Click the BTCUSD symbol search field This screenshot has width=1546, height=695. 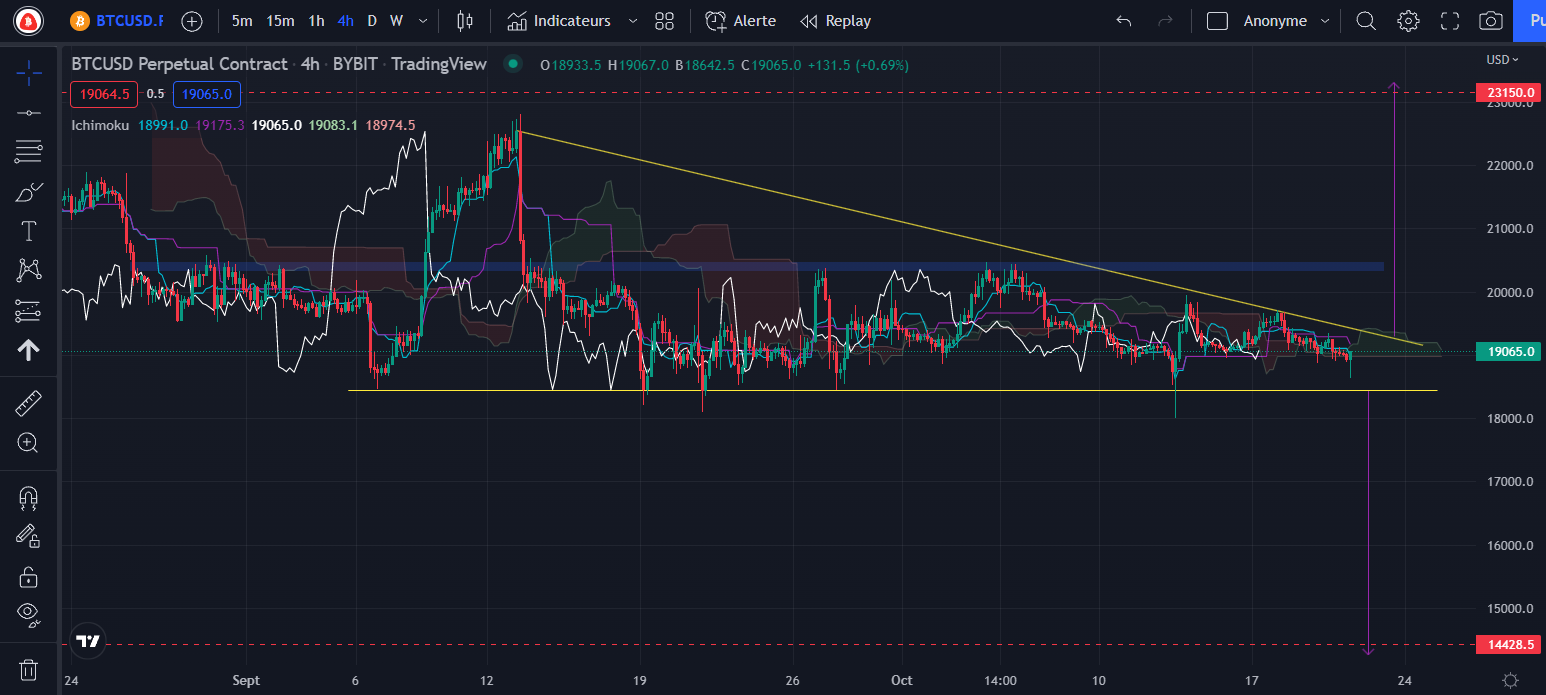119,21
